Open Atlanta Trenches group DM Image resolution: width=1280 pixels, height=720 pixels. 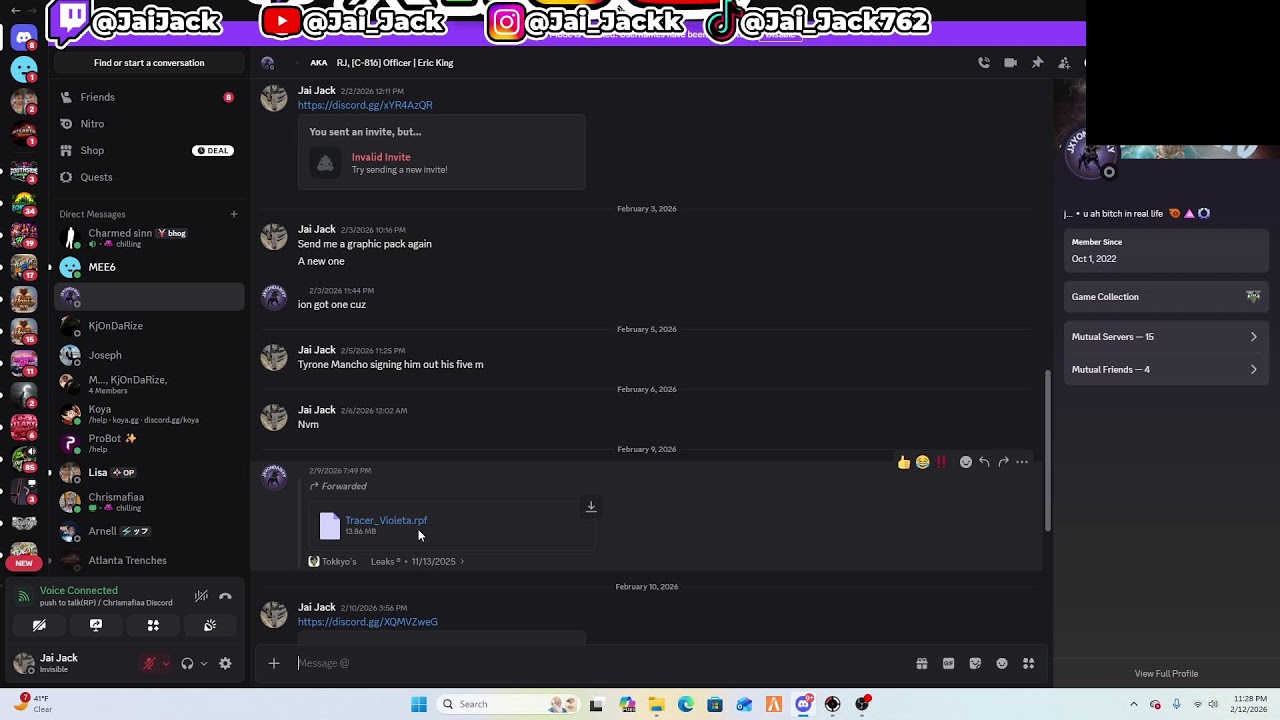pos(149,560)
